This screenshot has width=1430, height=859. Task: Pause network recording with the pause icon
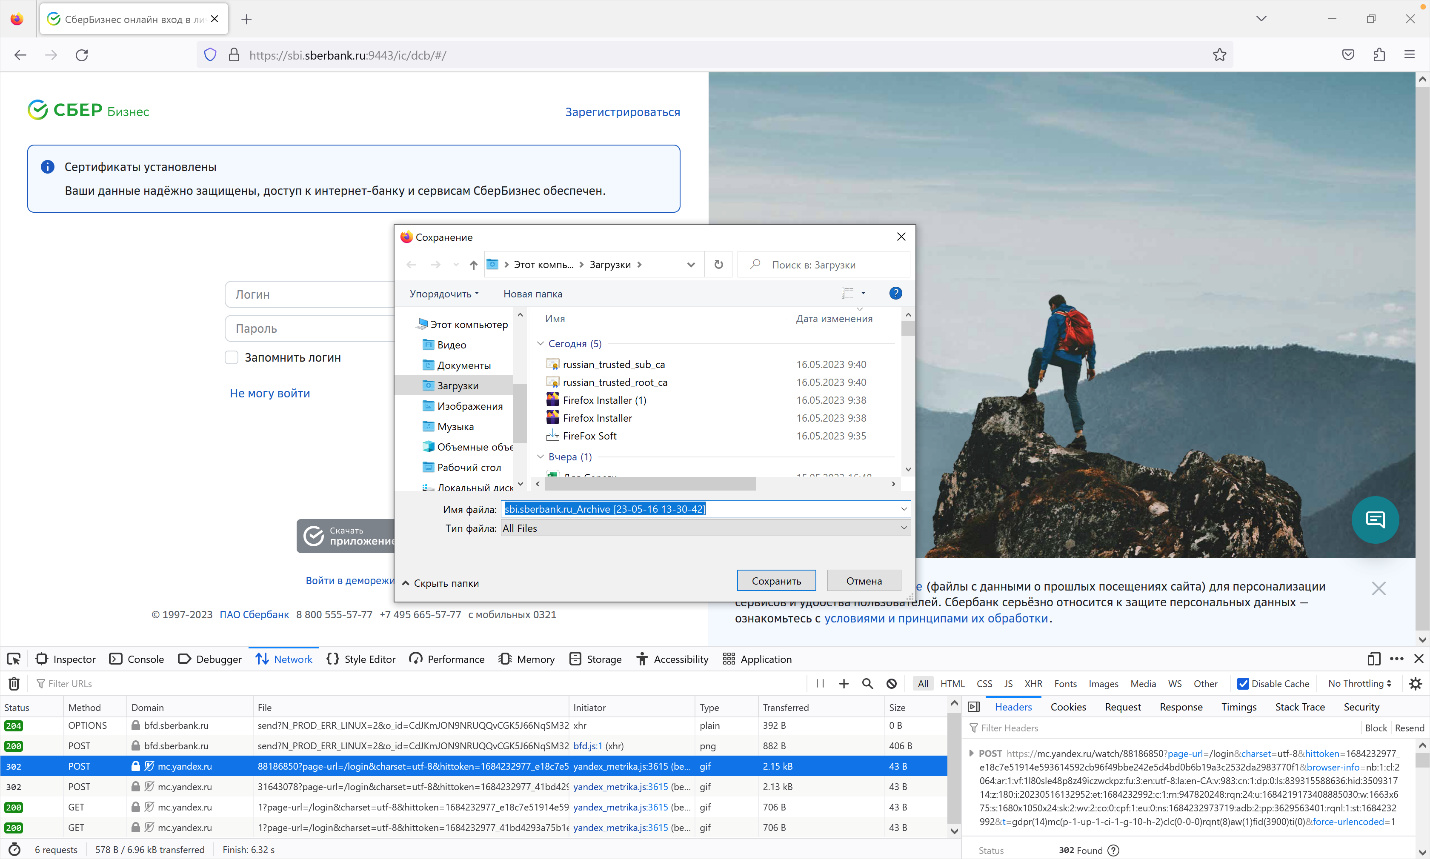pos(820,684)
